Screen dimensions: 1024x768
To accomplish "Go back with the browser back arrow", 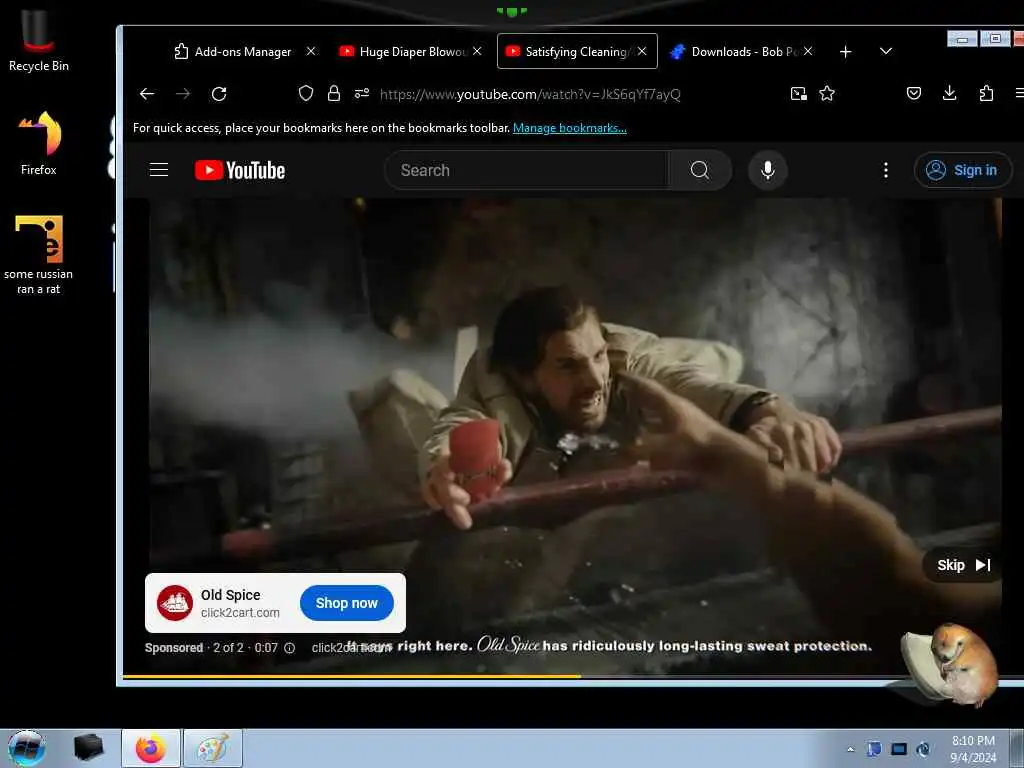I will [x=147, y=94].
